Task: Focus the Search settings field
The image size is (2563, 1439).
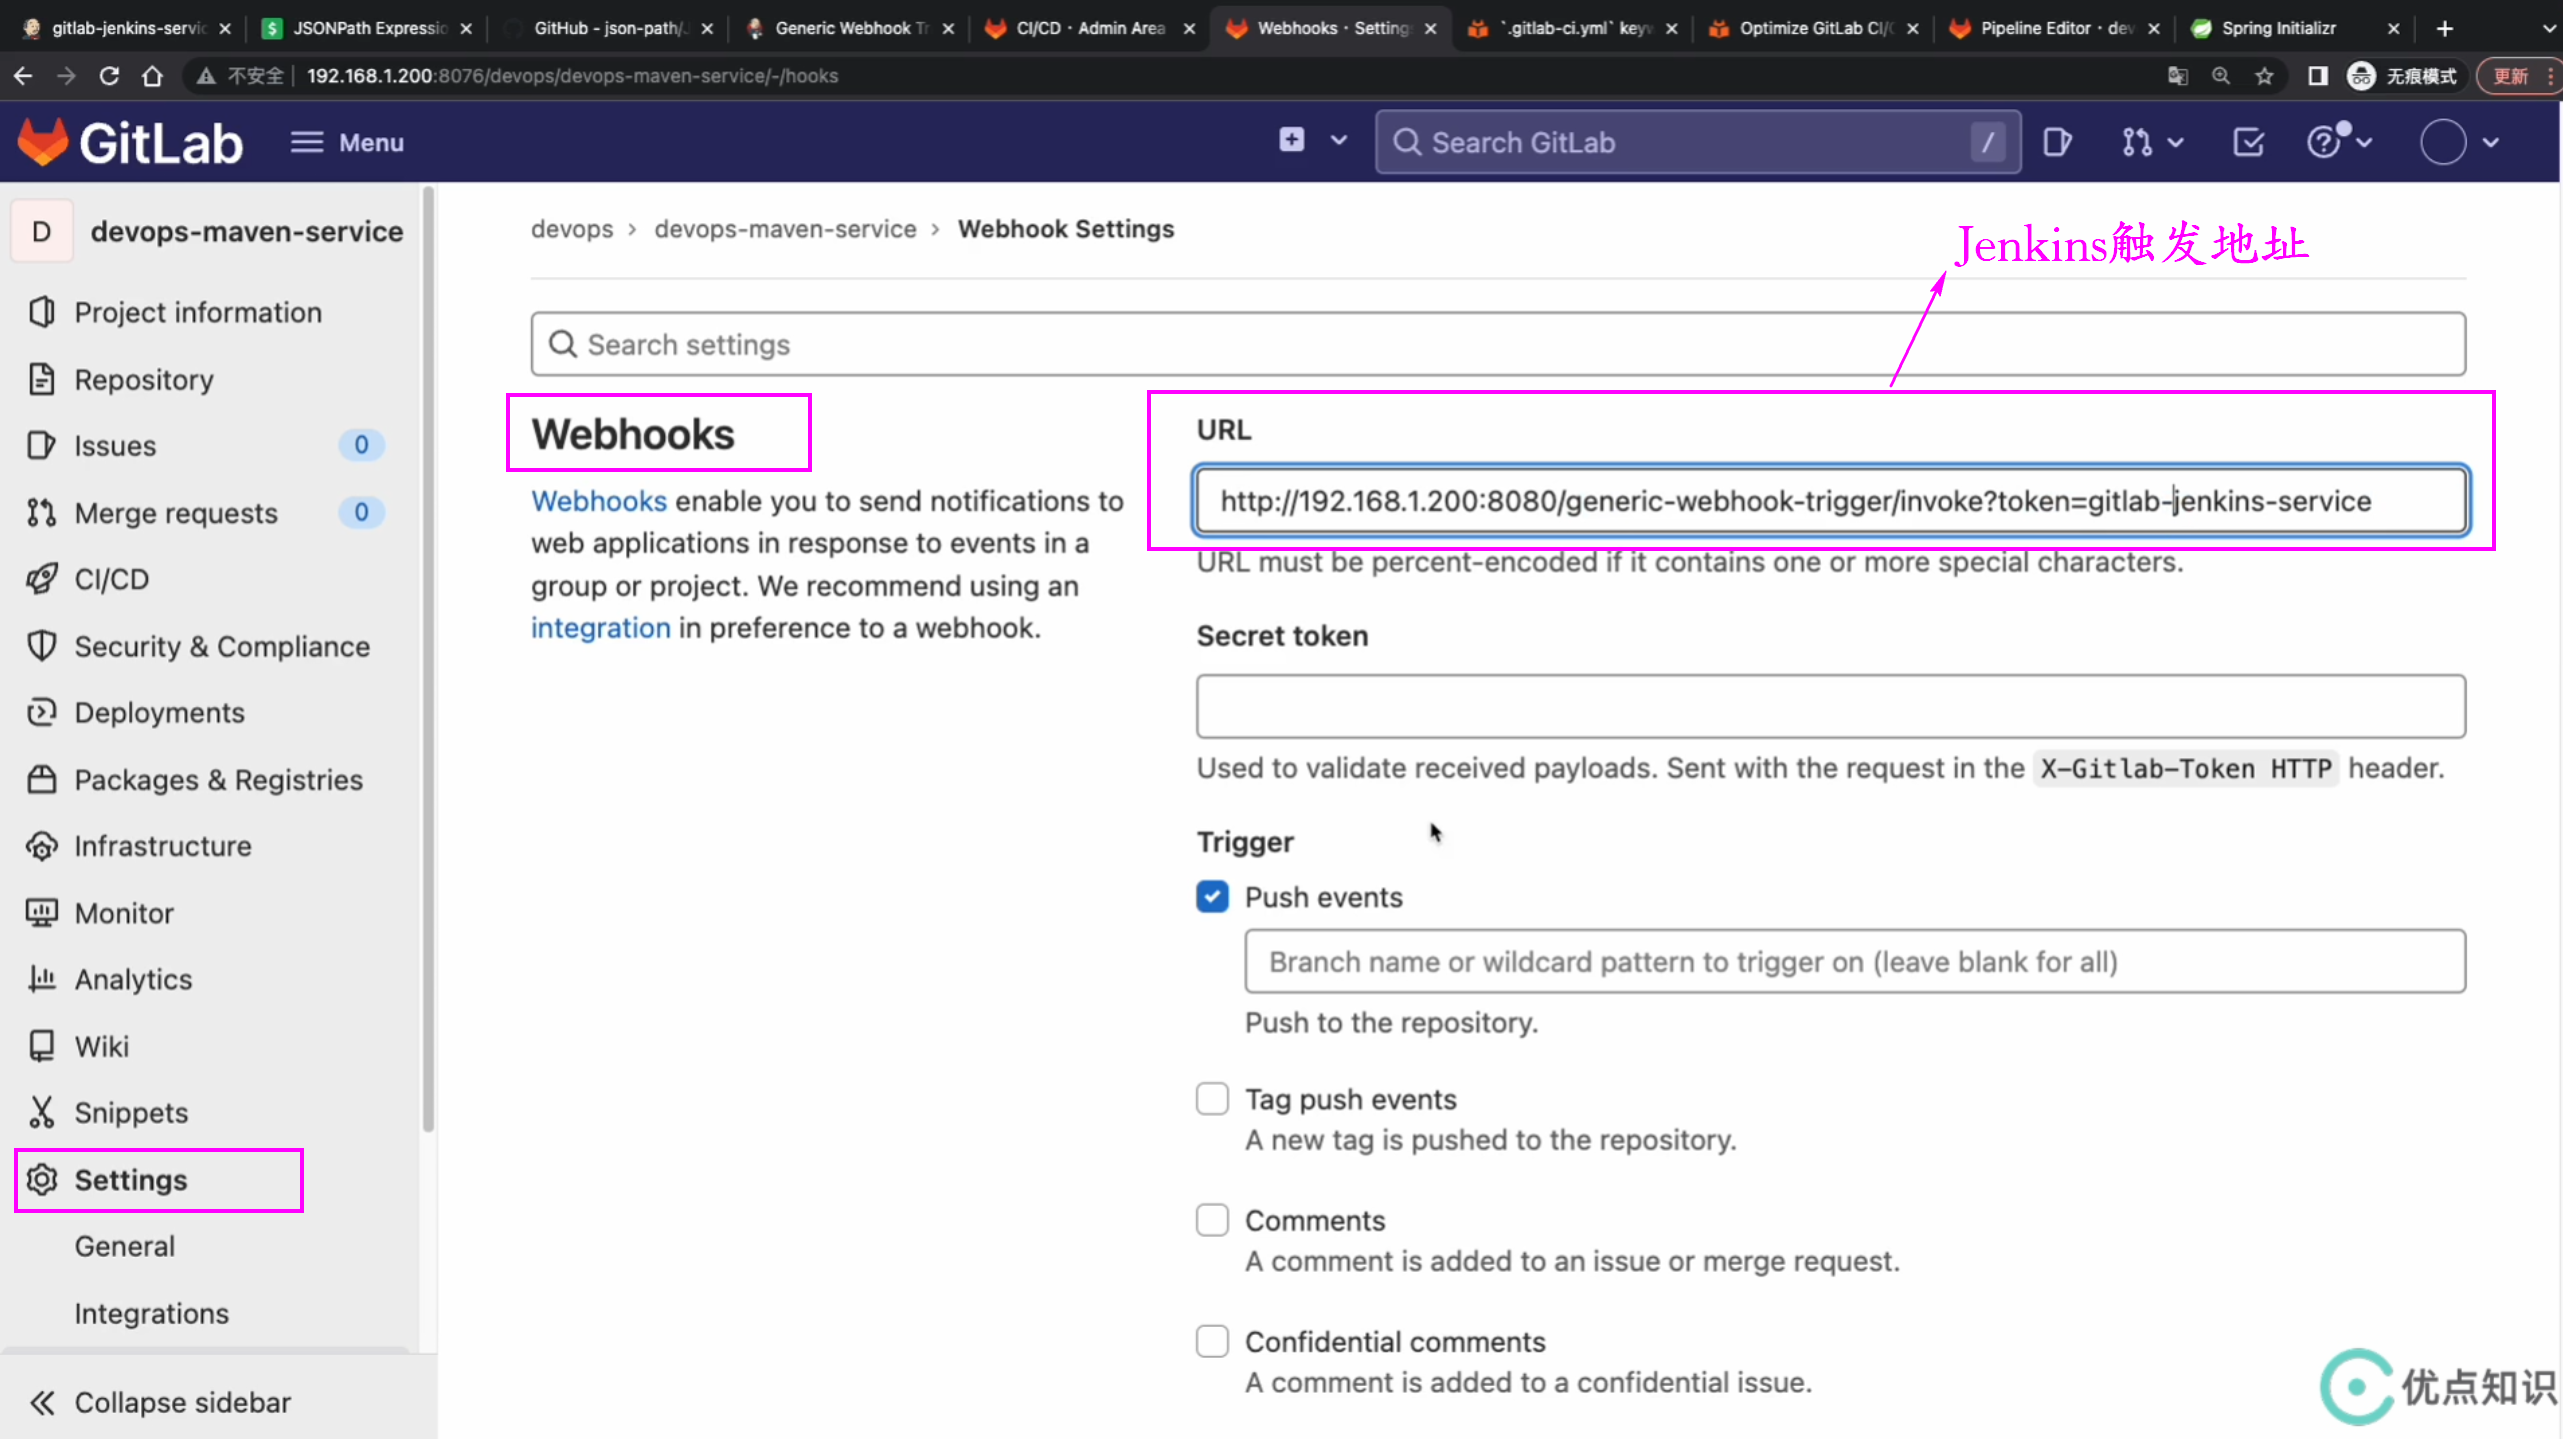Action: (x=1498, y=344)
